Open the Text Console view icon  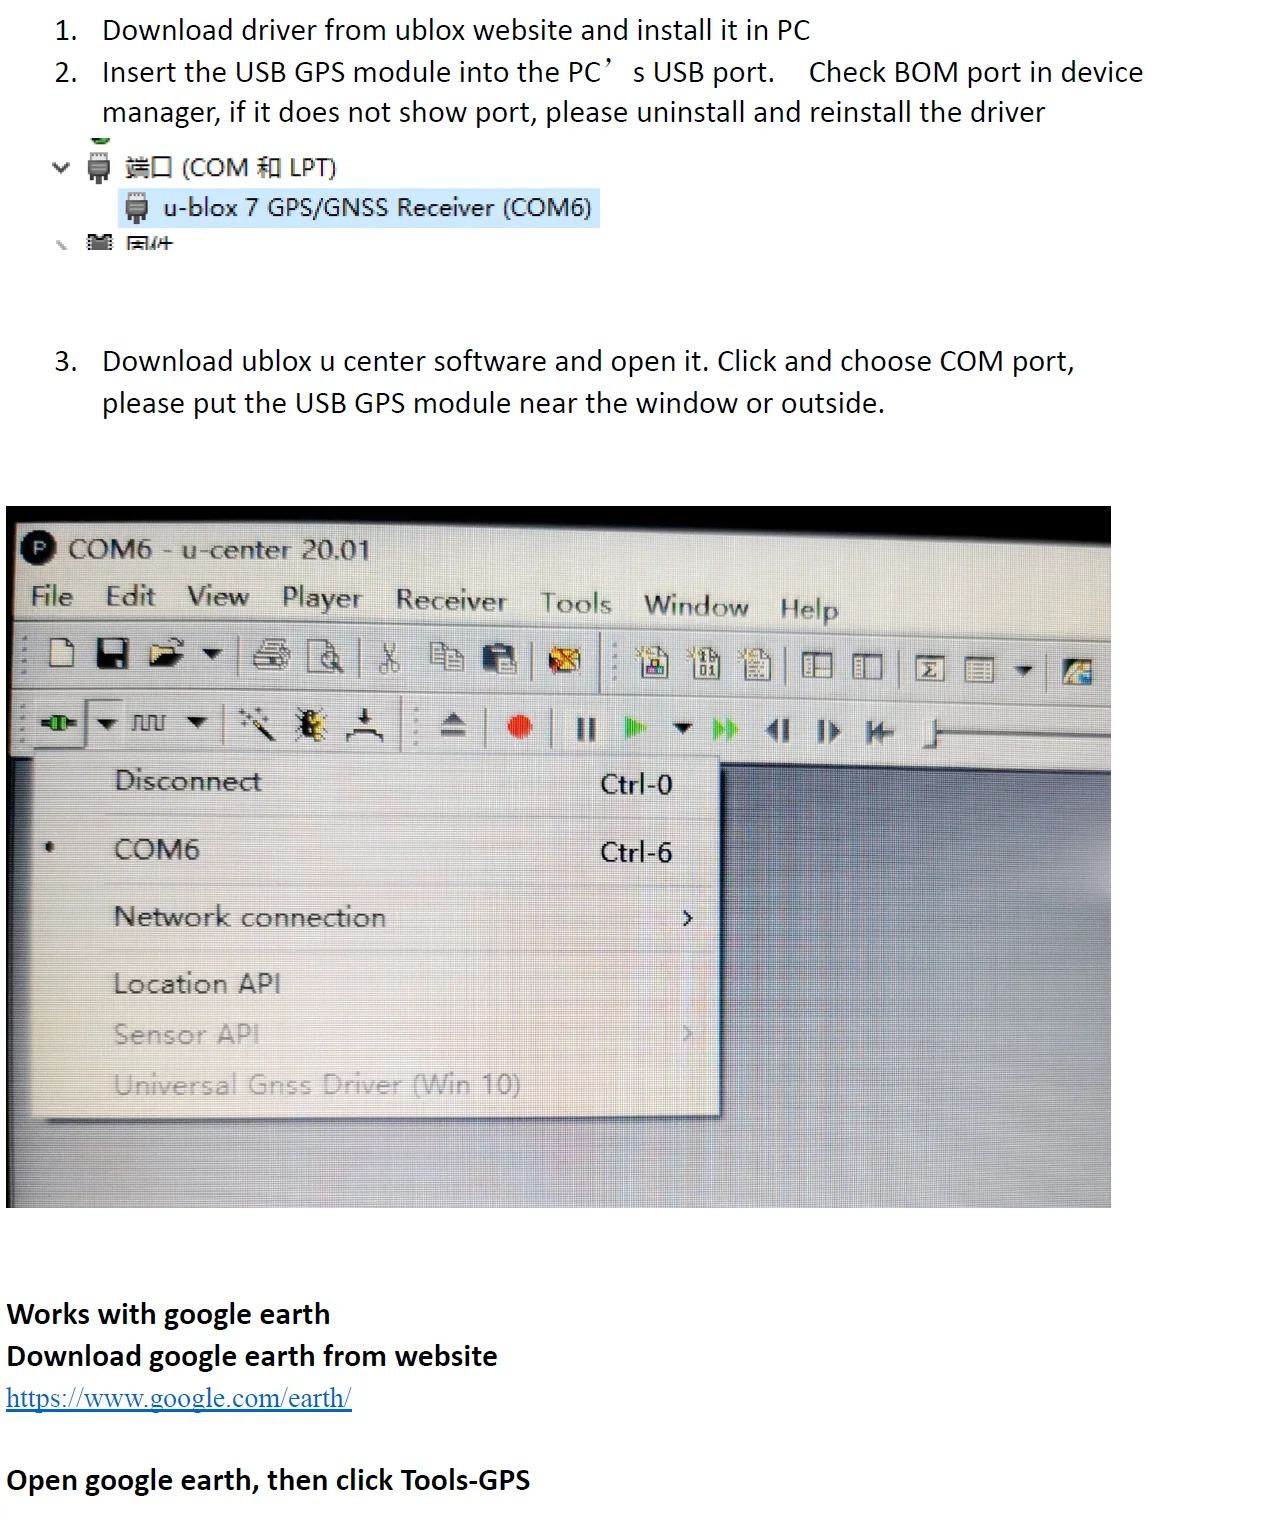coord(755,664)
